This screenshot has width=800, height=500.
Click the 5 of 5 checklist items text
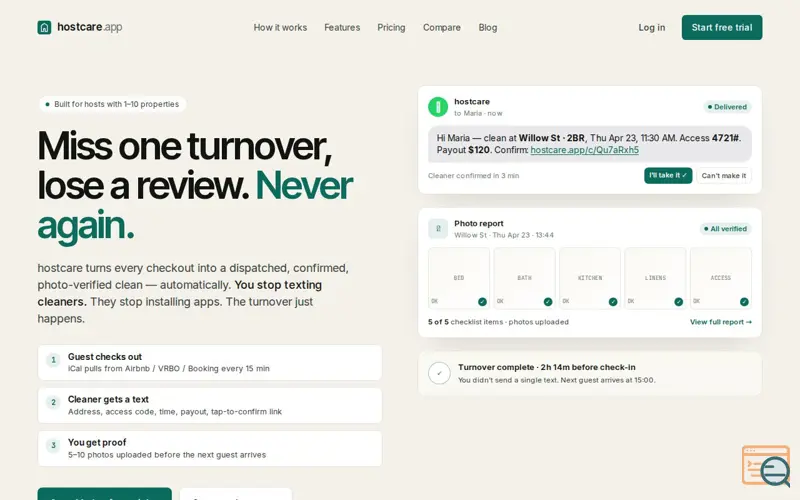498,322
